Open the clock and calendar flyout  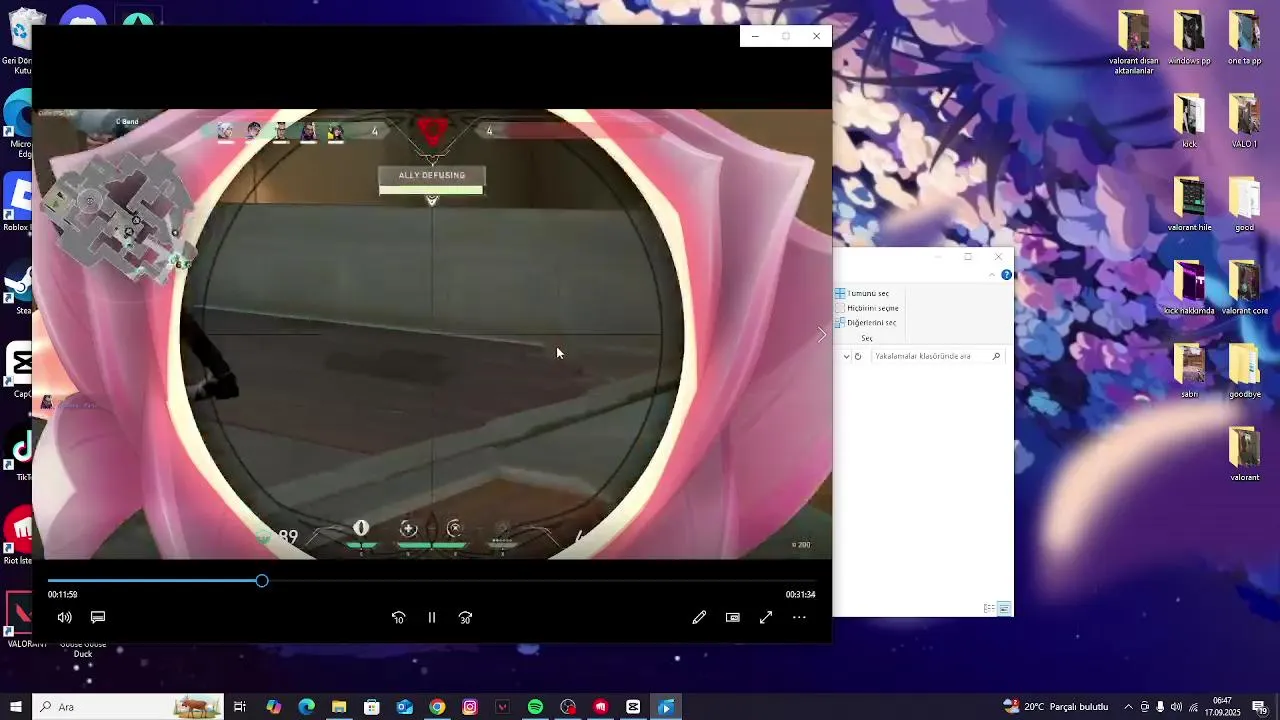click(1224, 707)
